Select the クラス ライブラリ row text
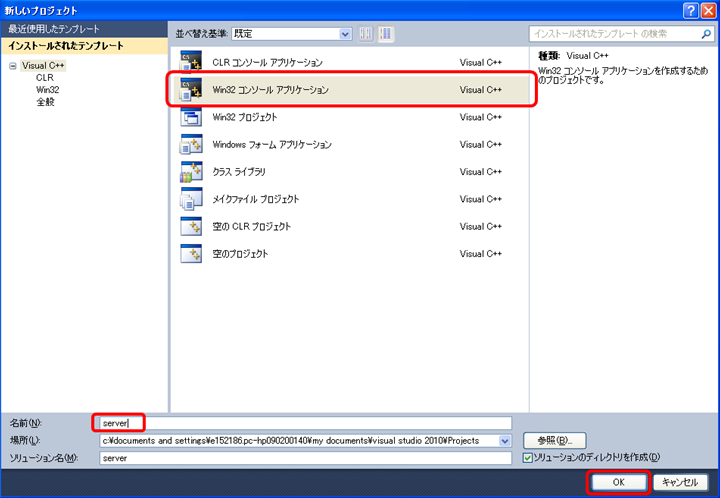Viewport: 720px width, 498px height. (x=239, y=172)
